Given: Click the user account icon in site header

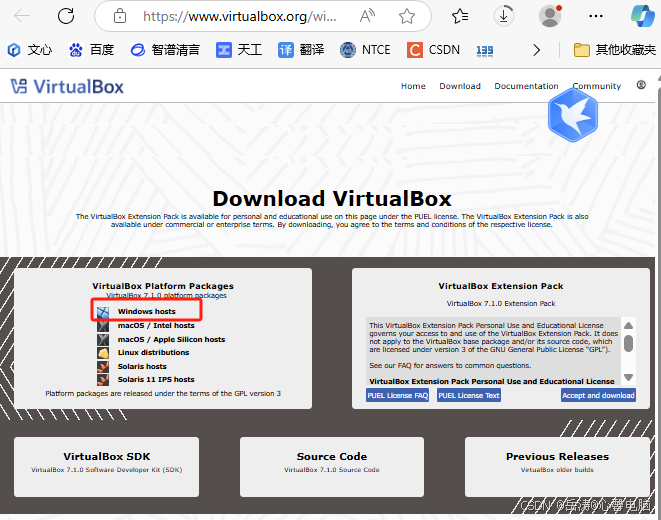Looking at the screenshot, I should [641, 85].
